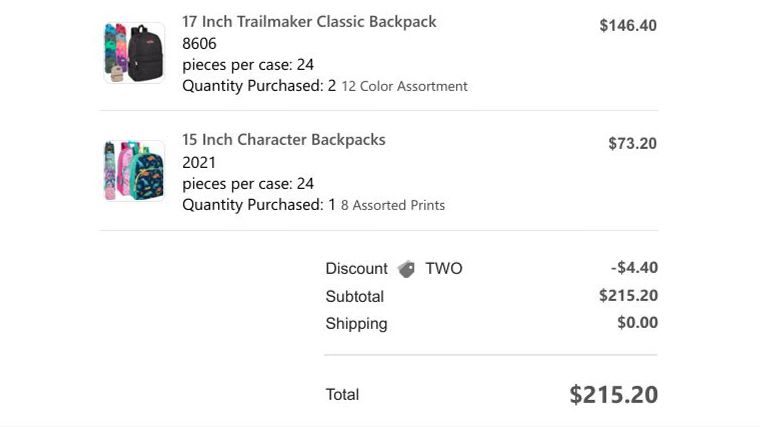Click Quantity Purchased: 2 line

click(259, 86)
